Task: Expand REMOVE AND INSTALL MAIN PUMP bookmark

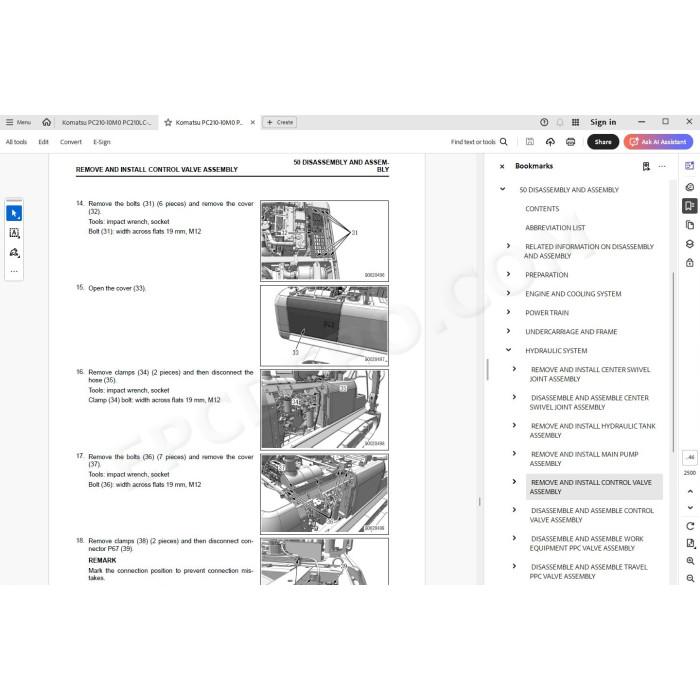Action: [x=514, y=454]
